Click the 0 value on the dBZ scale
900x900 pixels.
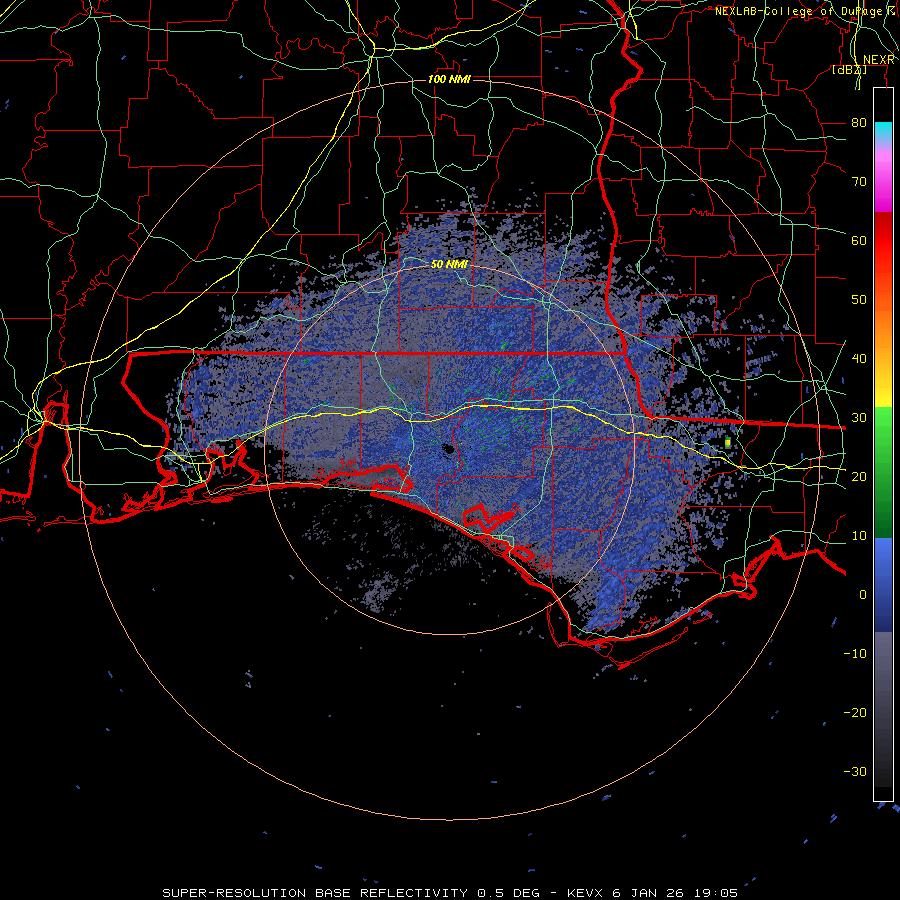click(863, 595)
